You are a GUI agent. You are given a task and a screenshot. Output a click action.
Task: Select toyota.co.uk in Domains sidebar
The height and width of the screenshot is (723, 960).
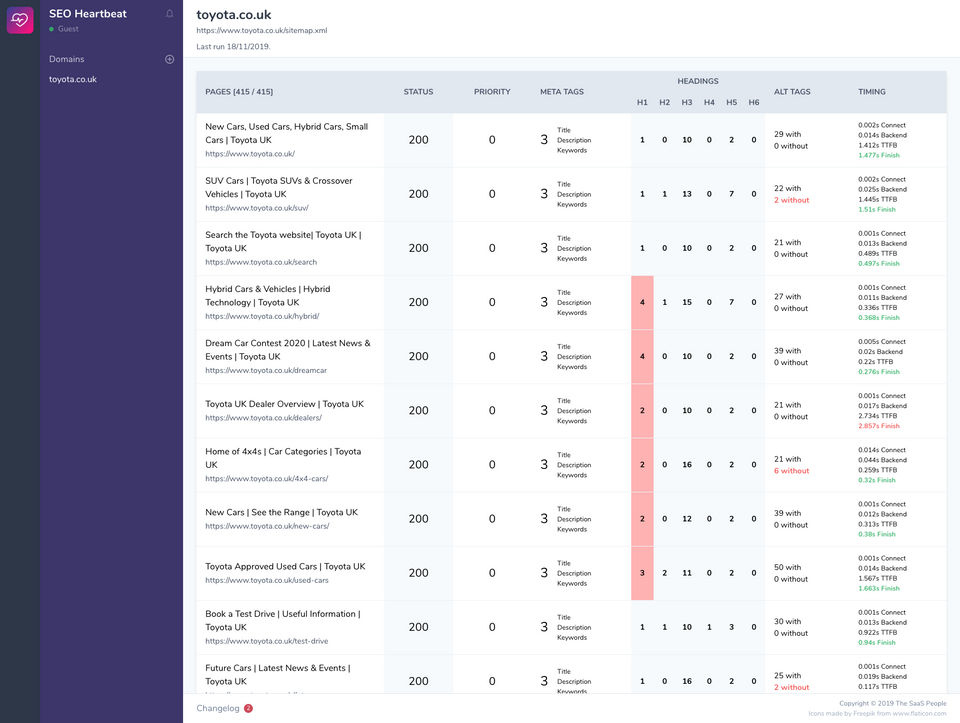pos(73,79)
